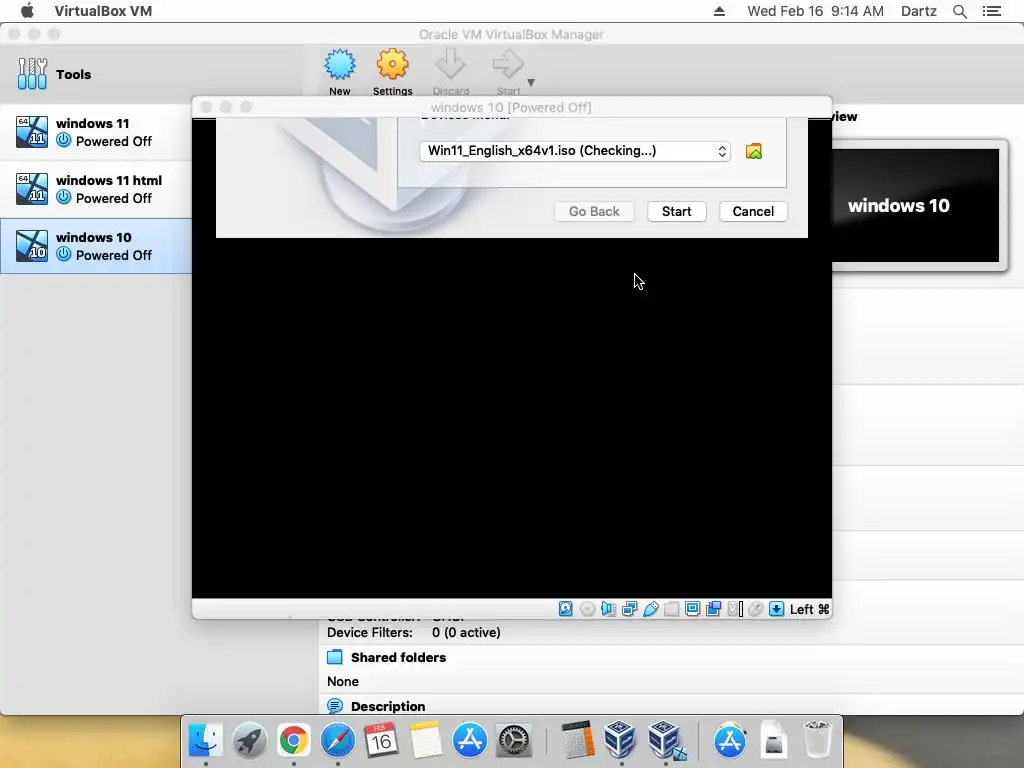Screen dimensions: 1024x768
Task: Cancel the startup disk dialog
Action: coord(753,212)
